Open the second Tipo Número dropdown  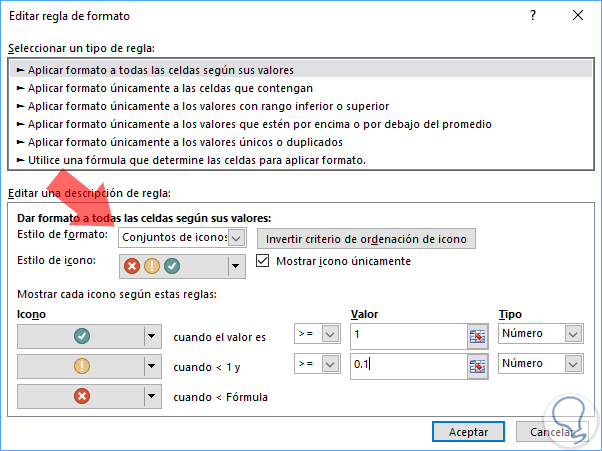click(573, 364)
